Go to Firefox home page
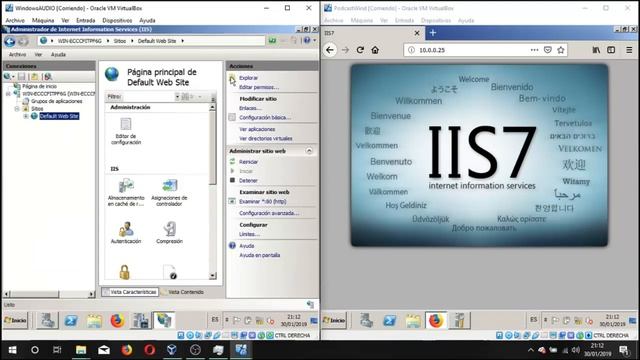 point(375,50)
